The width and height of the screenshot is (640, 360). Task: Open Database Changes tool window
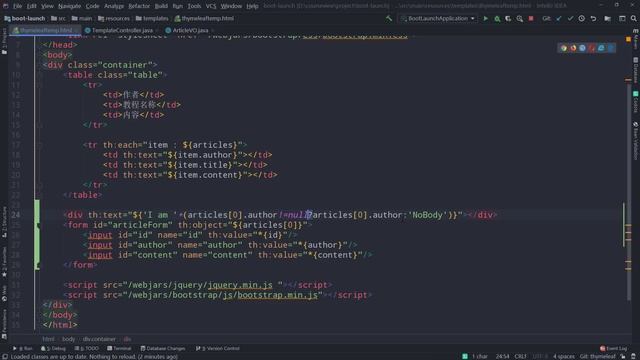pyautogui.click(x=163, y=348)
